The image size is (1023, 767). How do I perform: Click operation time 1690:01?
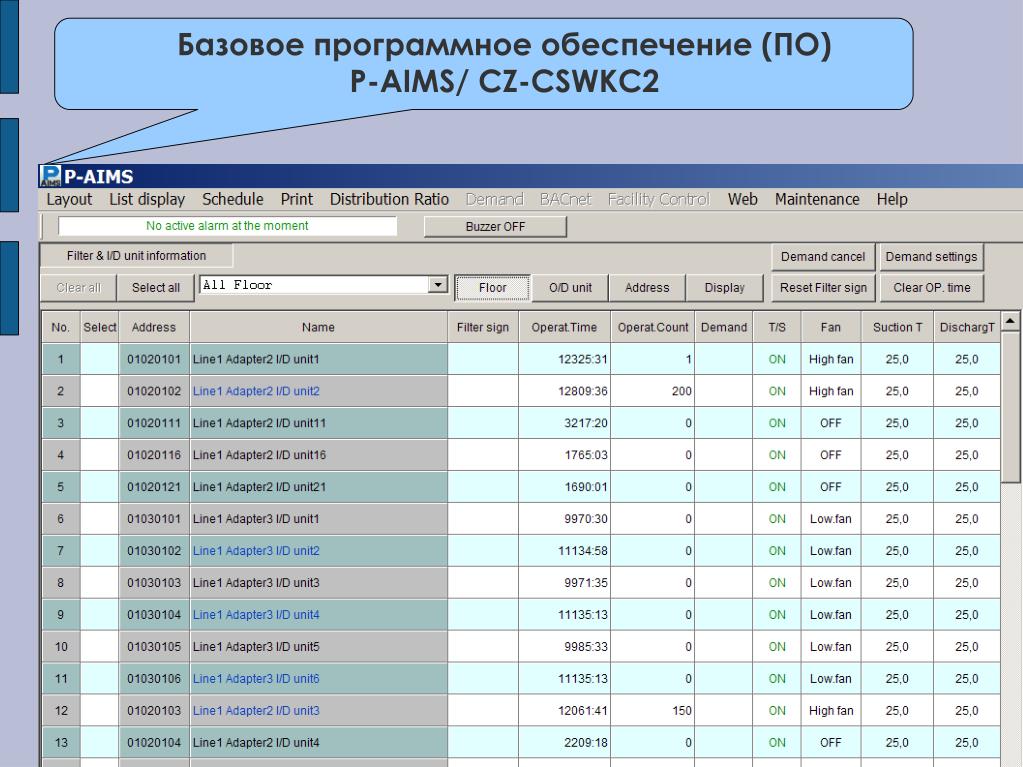(x=586, y=487)
